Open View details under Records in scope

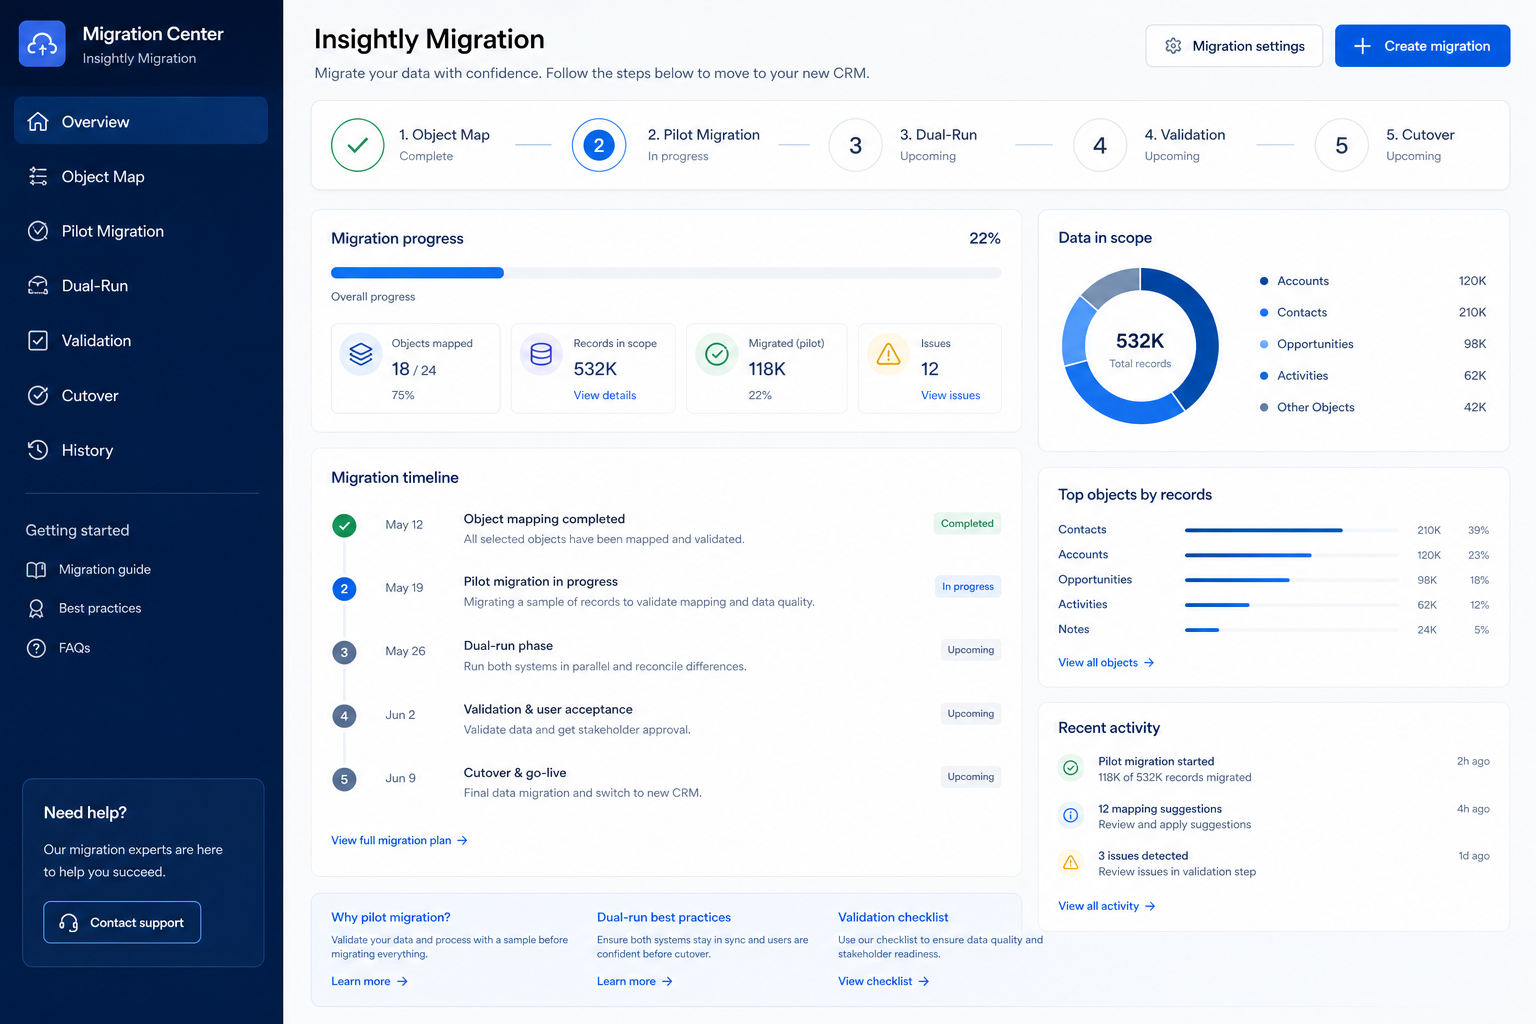point(605,395)
